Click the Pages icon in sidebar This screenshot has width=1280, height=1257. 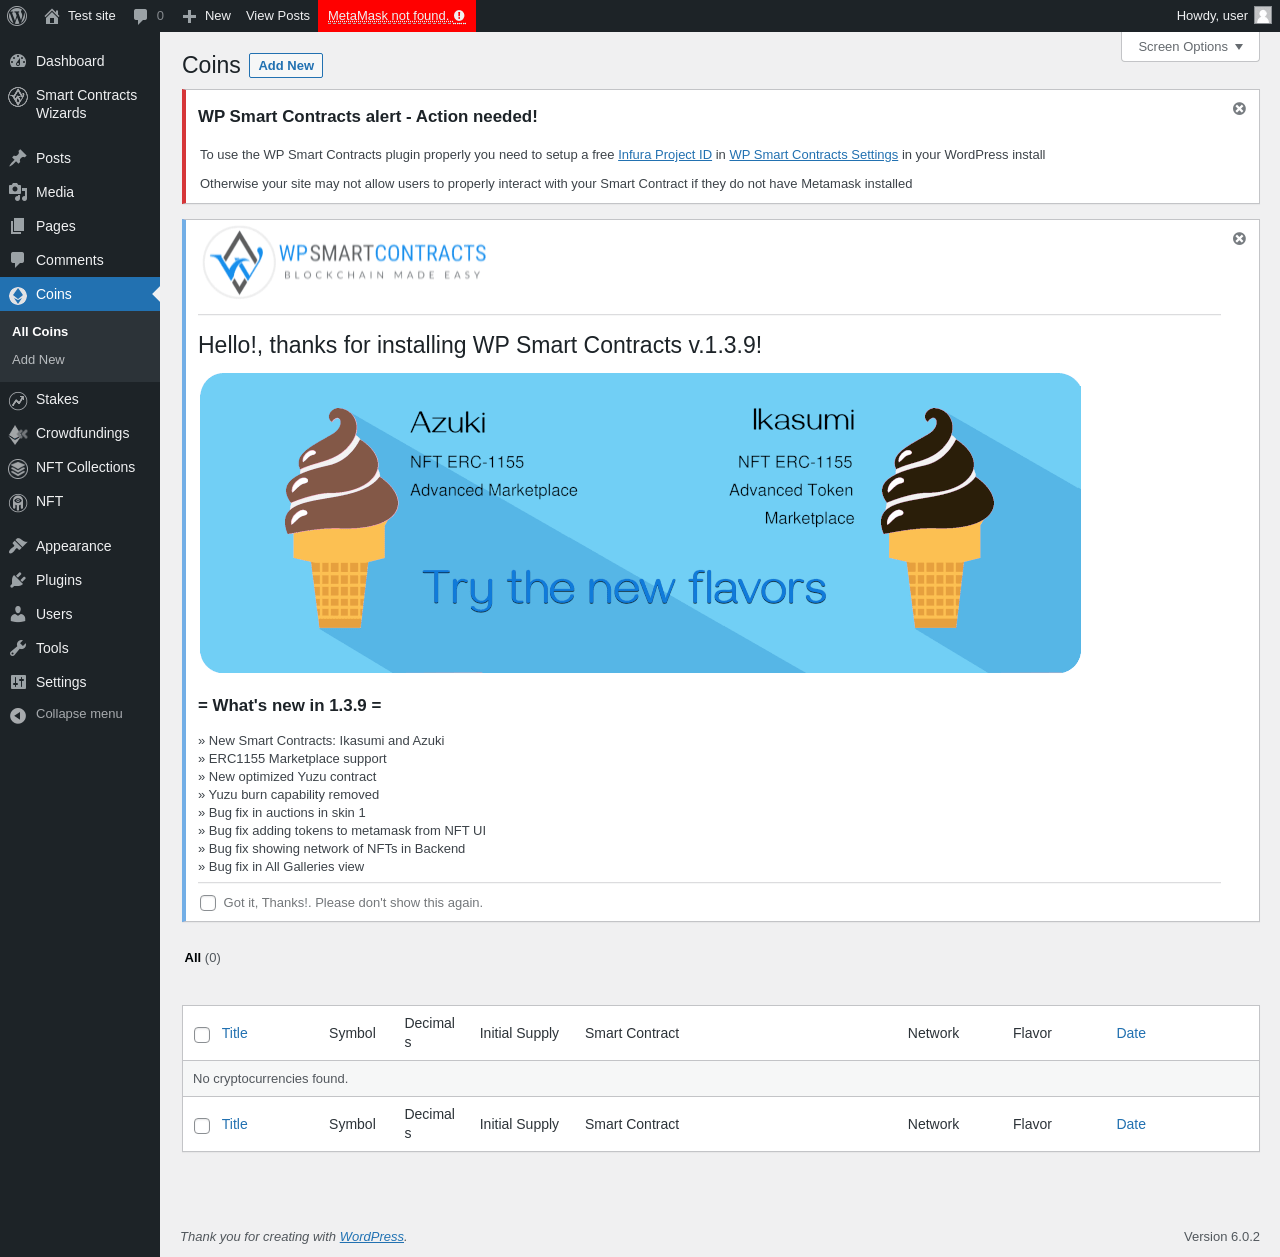click(18, 226)
